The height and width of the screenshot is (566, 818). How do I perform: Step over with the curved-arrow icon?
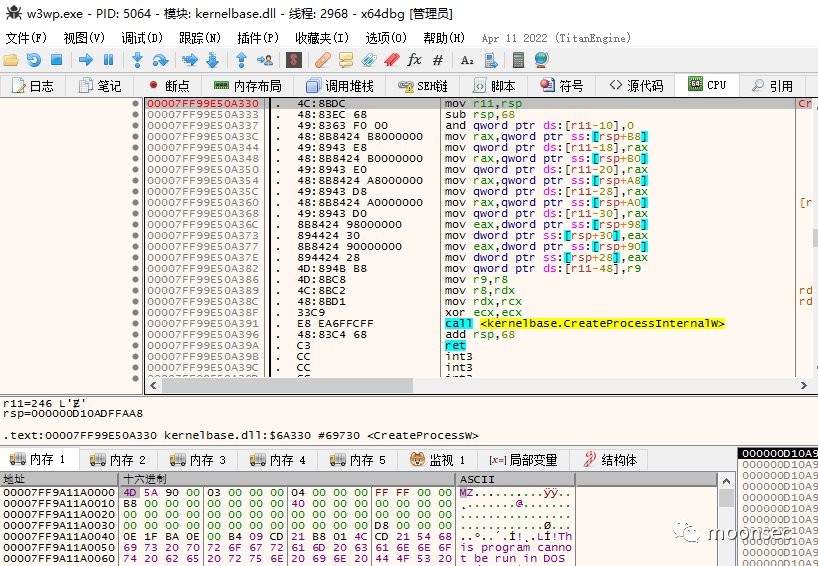[x=160, y=60]
